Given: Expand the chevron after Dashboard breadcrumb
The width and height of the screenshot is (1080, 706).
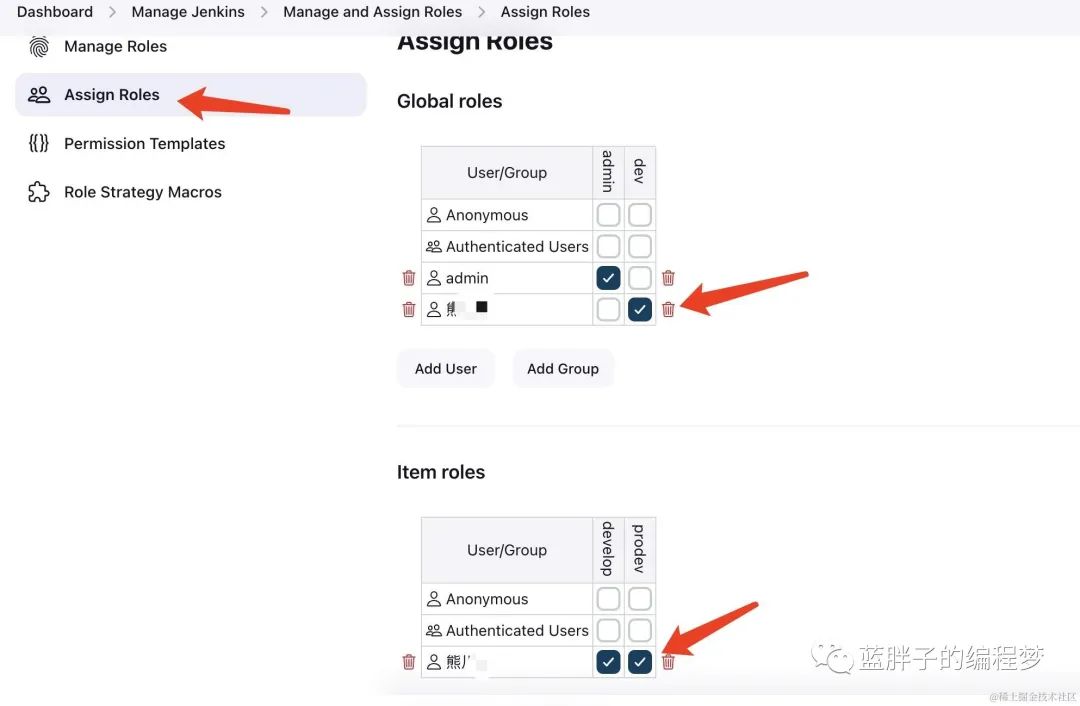Looking at the screenshot, I should (112, 12).
